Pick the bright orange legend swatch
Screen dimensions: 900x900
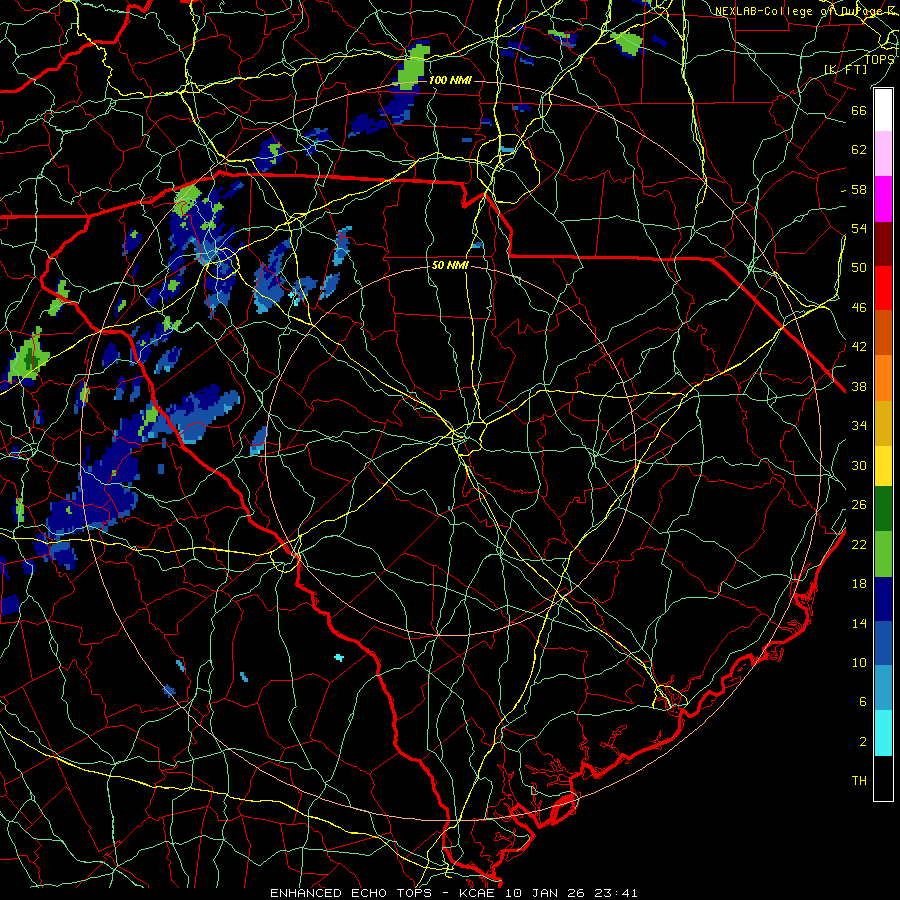click(x=883, y=377)
